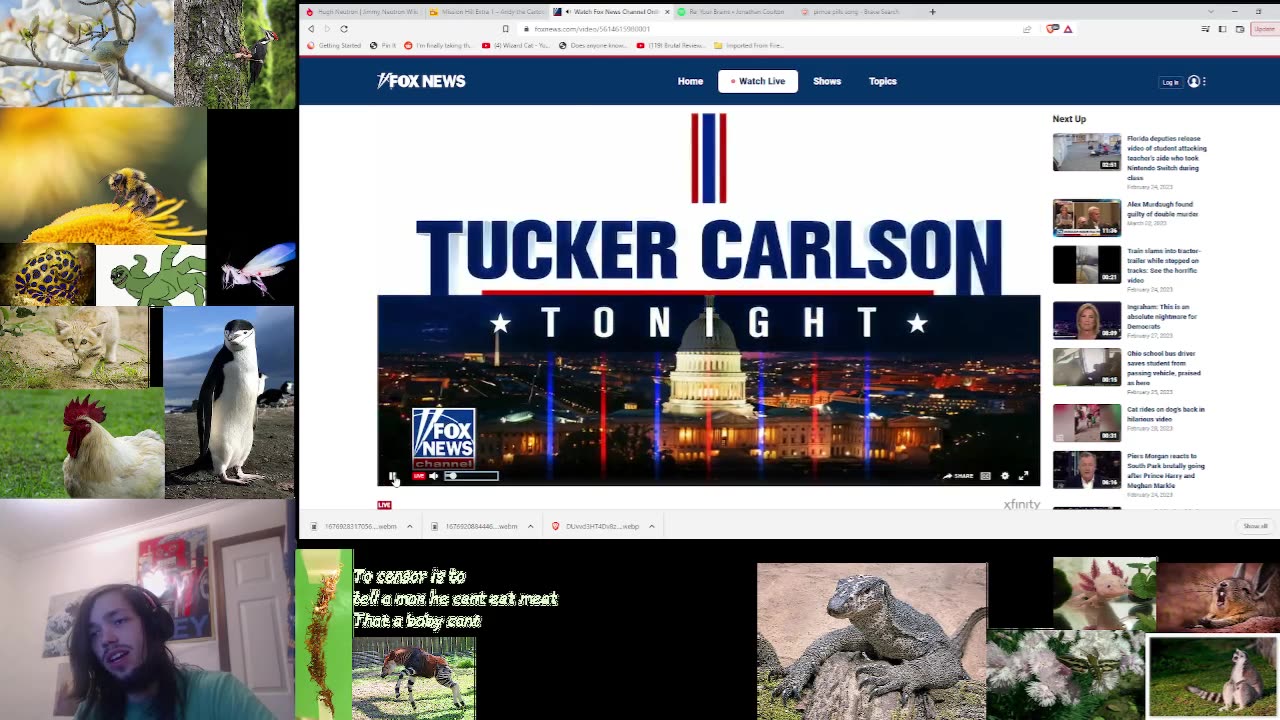Pause the live video stream

(x=392, y=476)
